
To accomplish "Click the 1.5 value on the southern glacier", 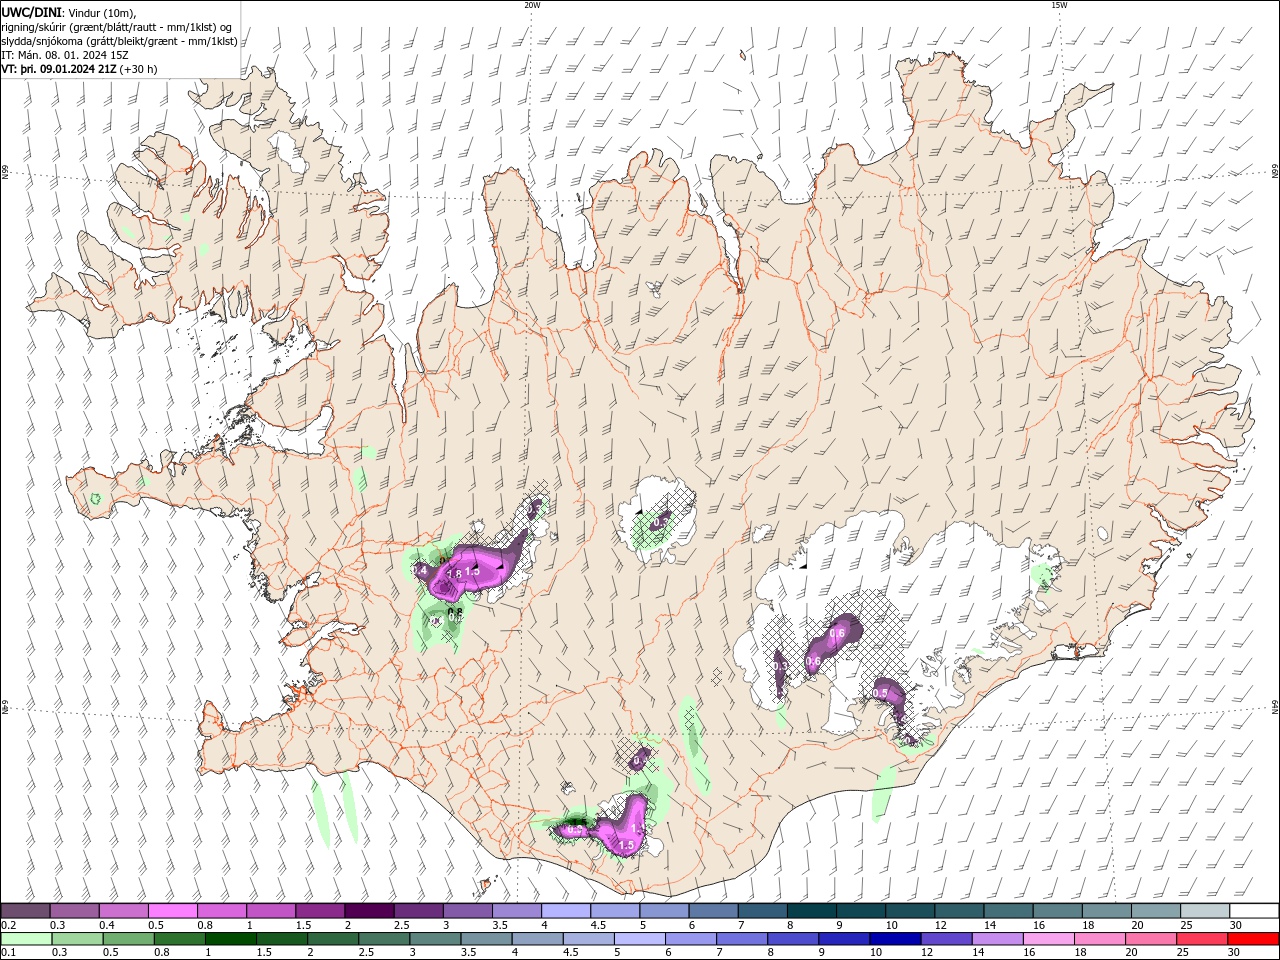I will [x=626, y=845].
